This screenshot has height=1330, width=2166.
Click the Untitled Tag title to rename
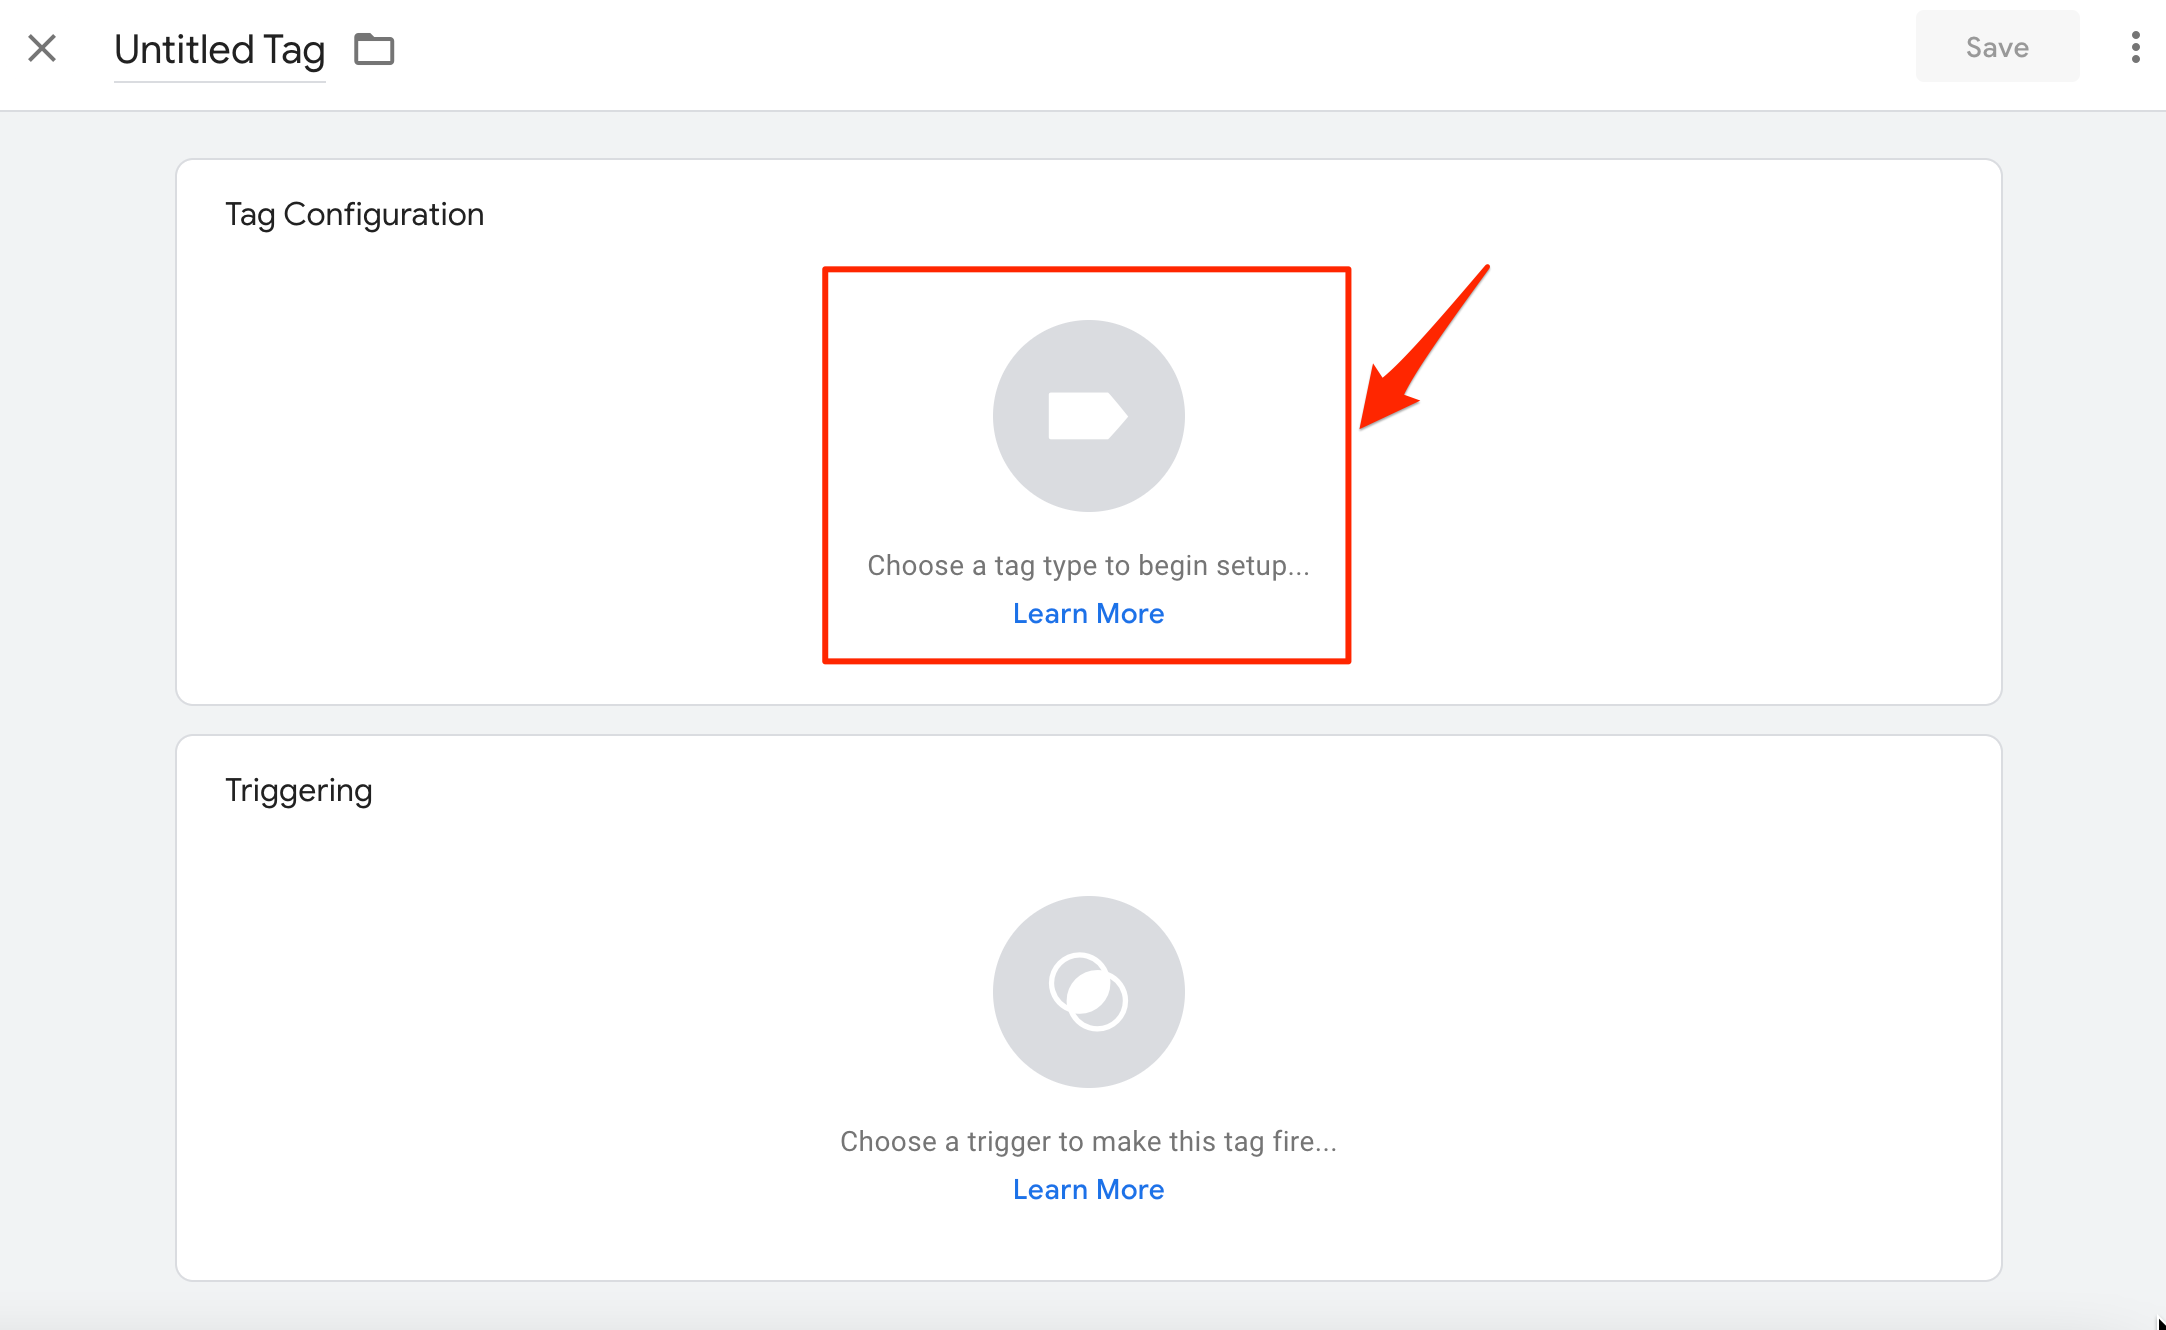[219, 50]
